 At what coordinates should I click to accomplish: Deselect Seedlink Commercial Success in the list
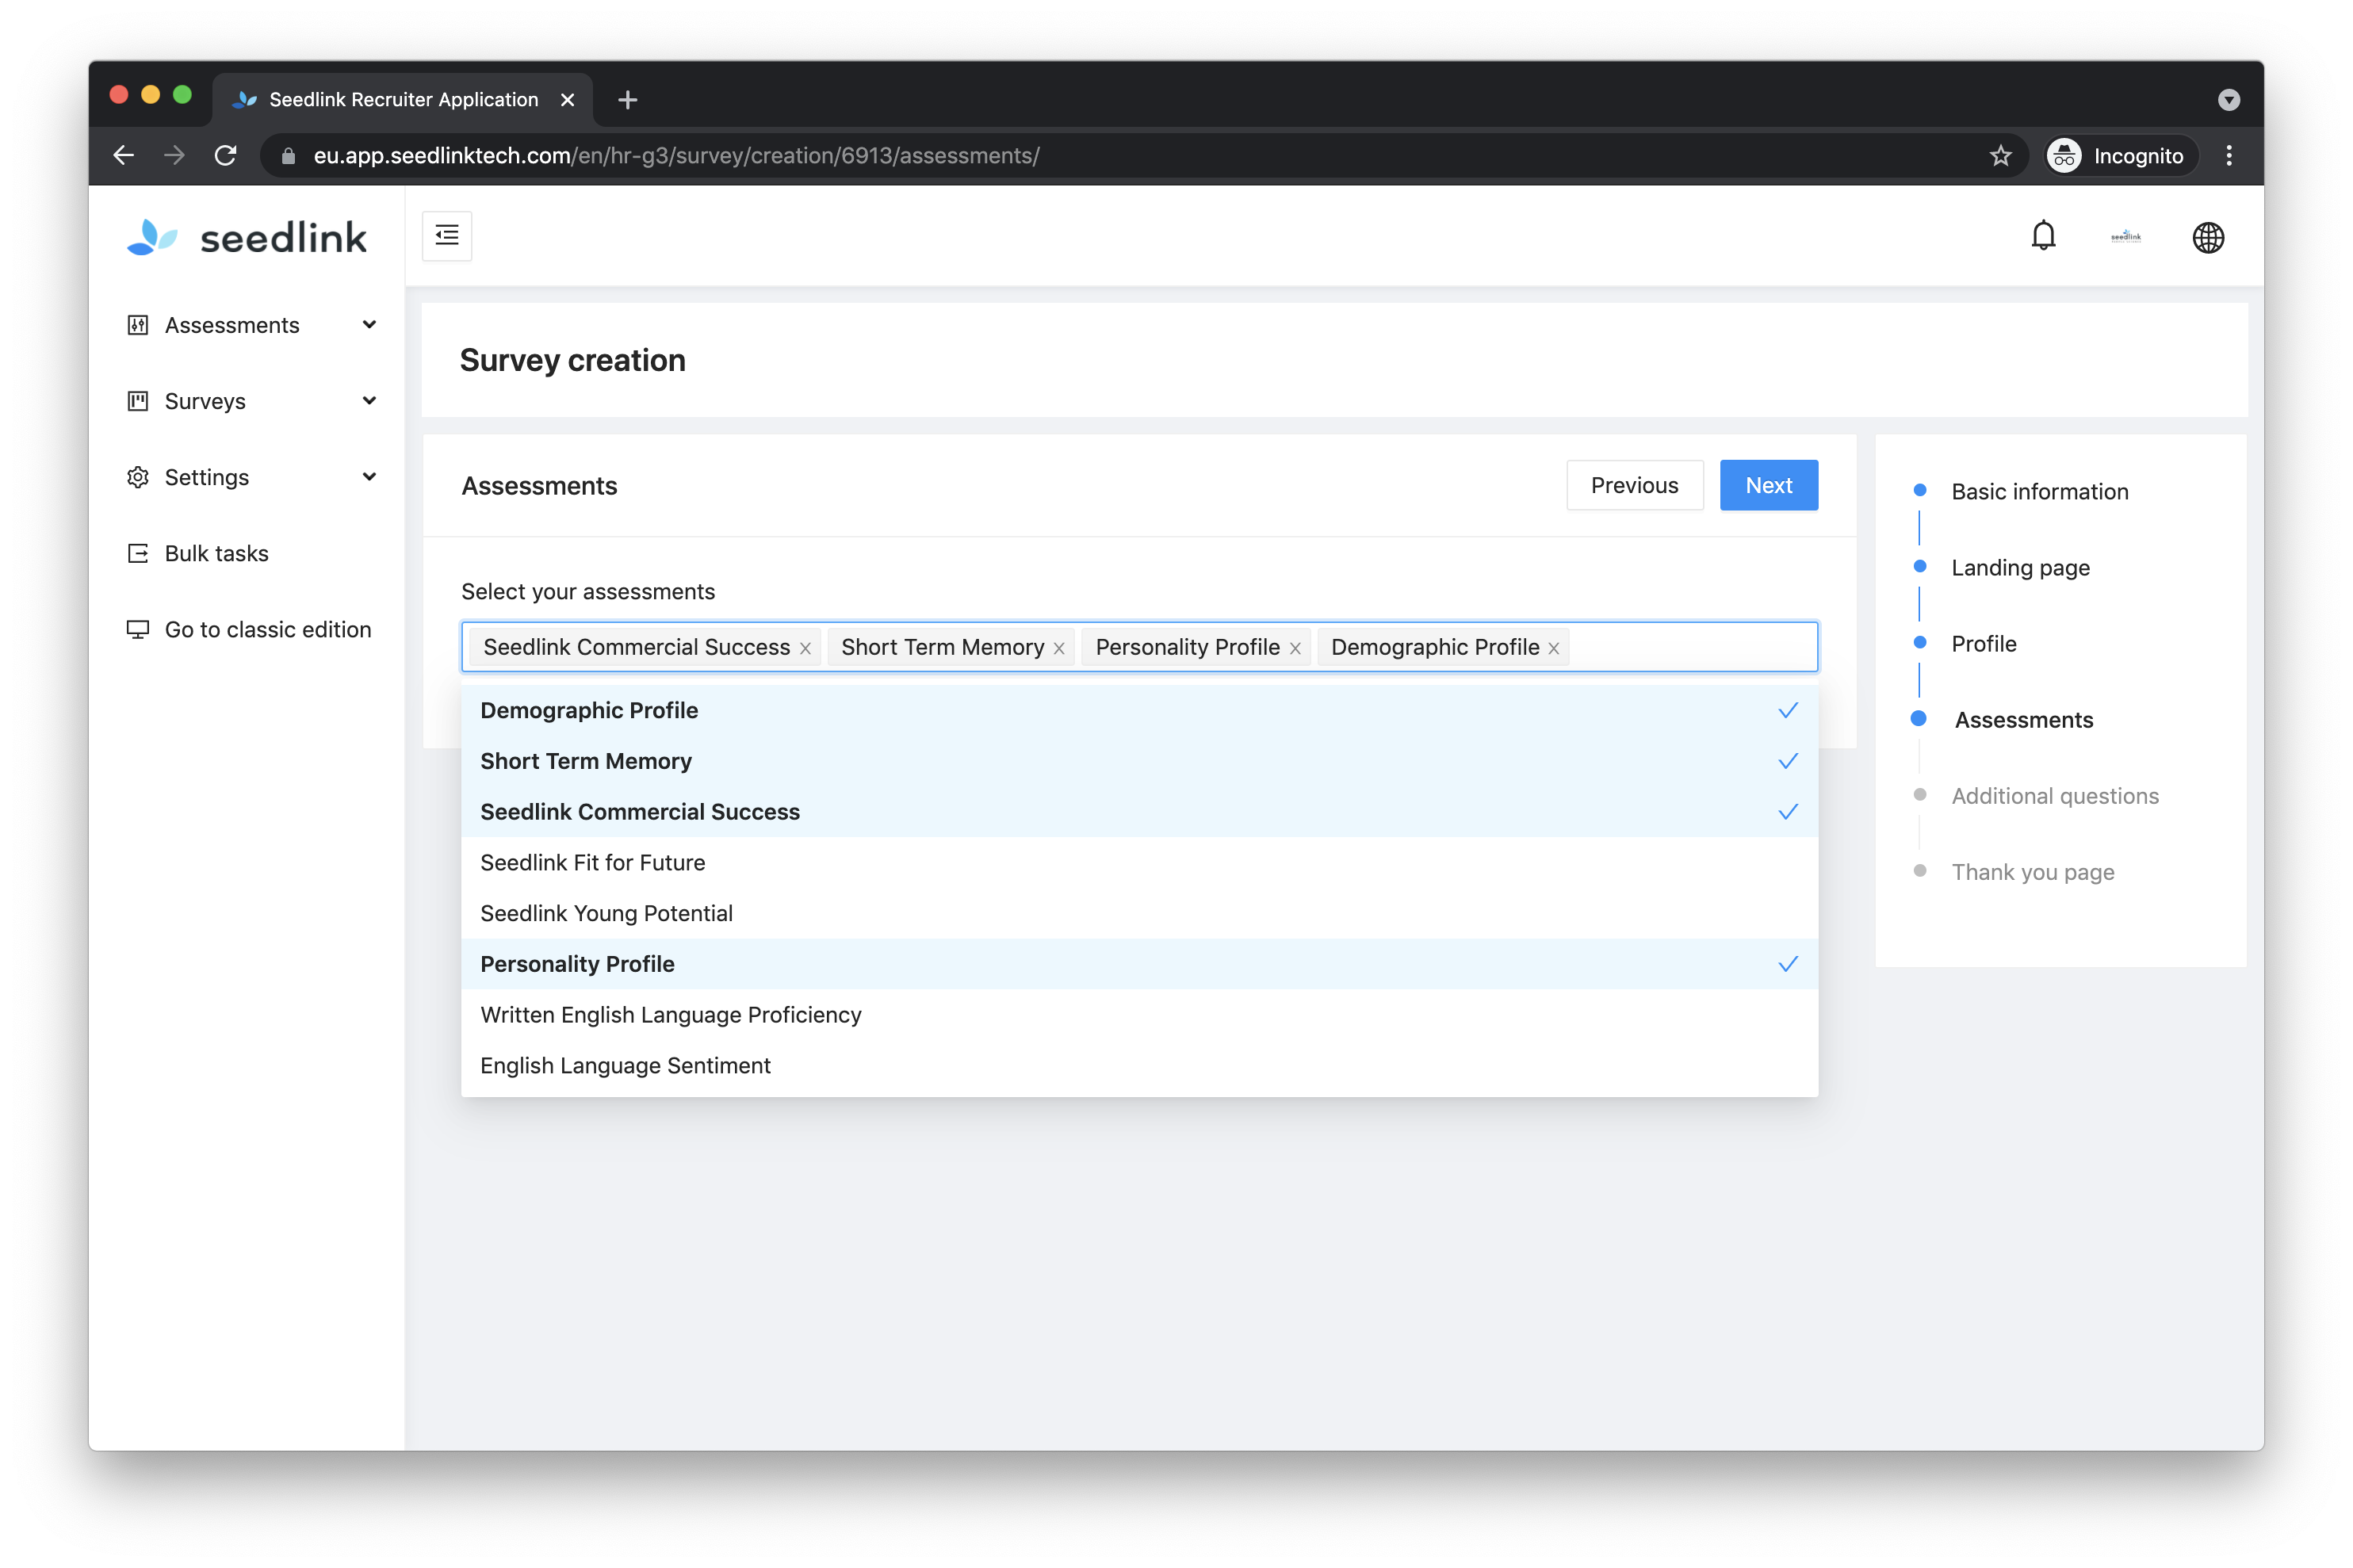[1139, 812]
